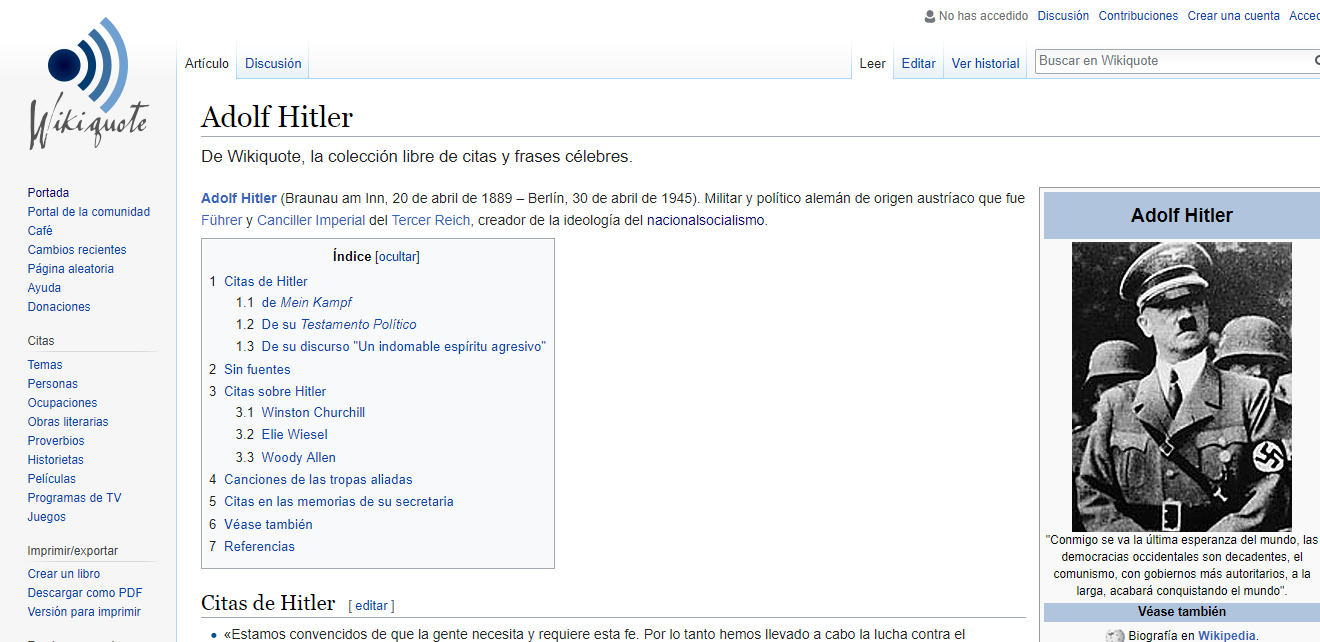This screenshot has width=1320, height=642.
Task: Click Descargar como PDF
Action: click(85, 593)
